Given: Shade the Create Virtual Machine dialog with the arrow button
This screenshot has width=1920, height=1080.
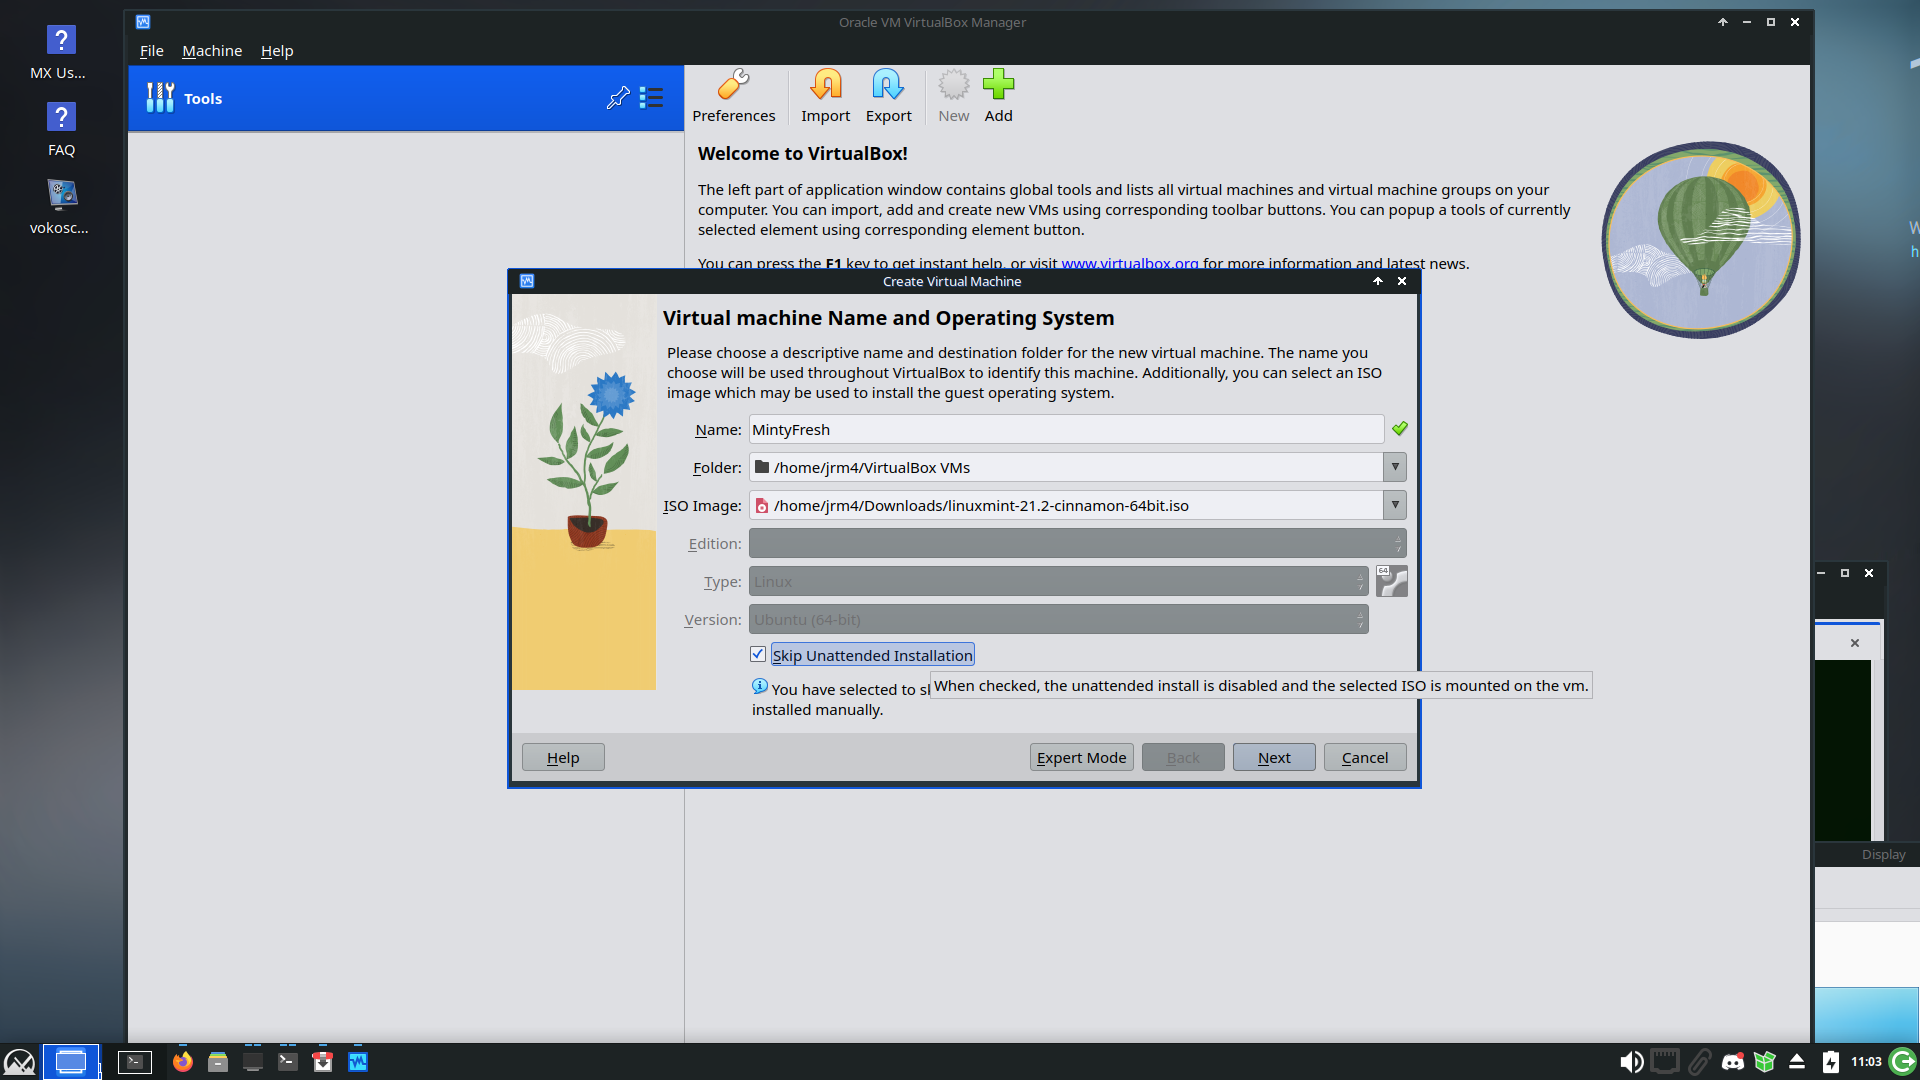Looking at the screenshot, I should 1378,281.
